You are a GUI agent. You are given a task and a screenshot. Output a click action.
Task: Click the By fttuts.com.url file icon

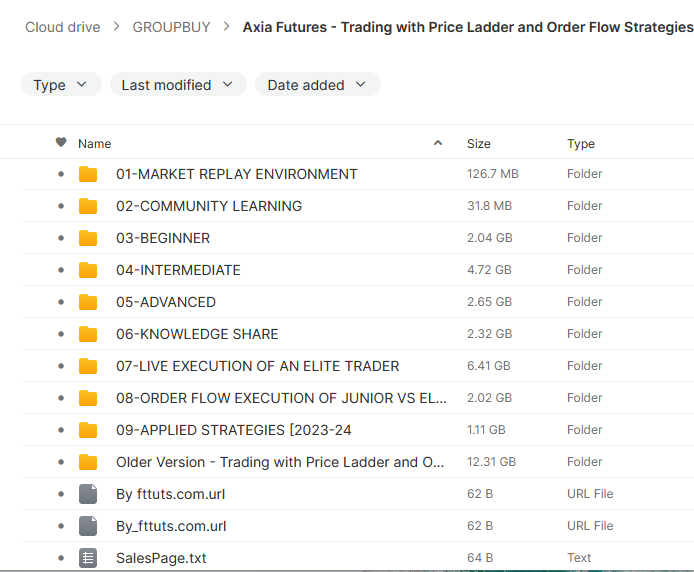88,494
